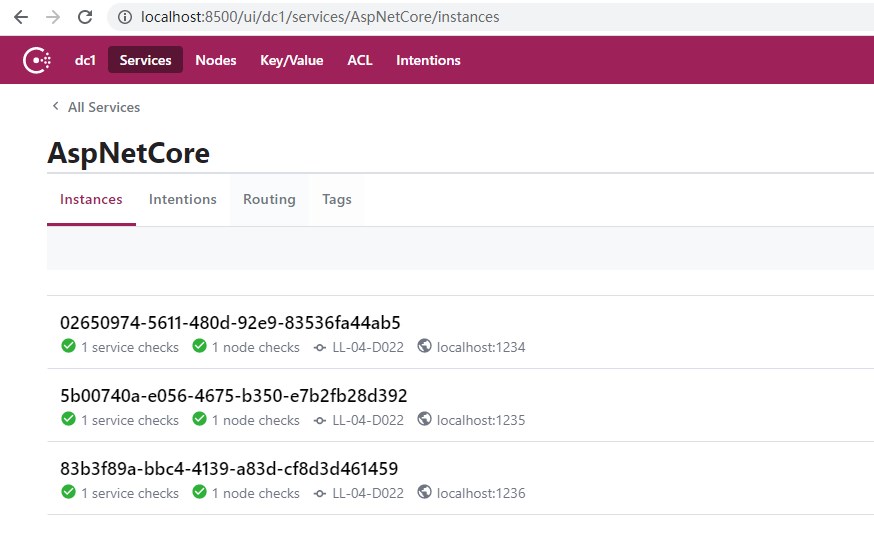This screenshot has width=874, height=539.
Task: Open the dc1 datacenter selector
Action: pyautogui.click(x=85, y=60)
